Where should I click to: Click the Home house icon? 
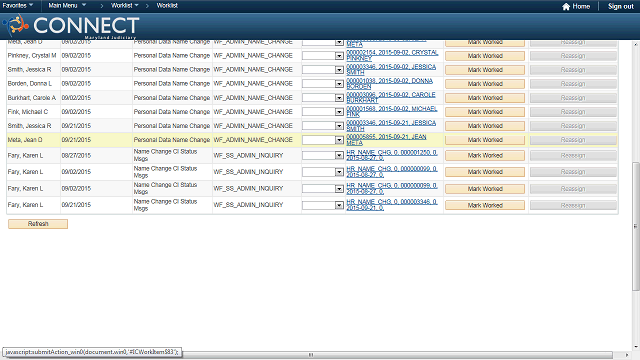566,7
